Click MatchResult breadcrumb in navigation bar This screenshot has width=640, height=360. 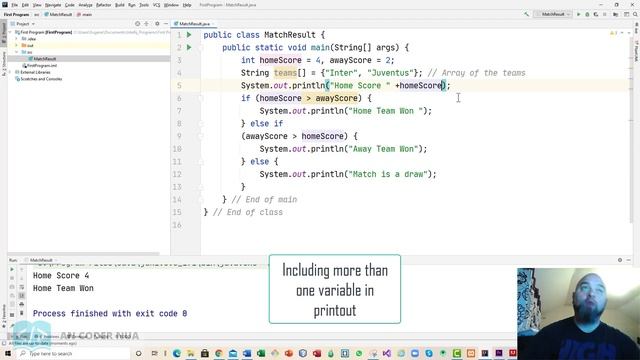tap(58, 14)
